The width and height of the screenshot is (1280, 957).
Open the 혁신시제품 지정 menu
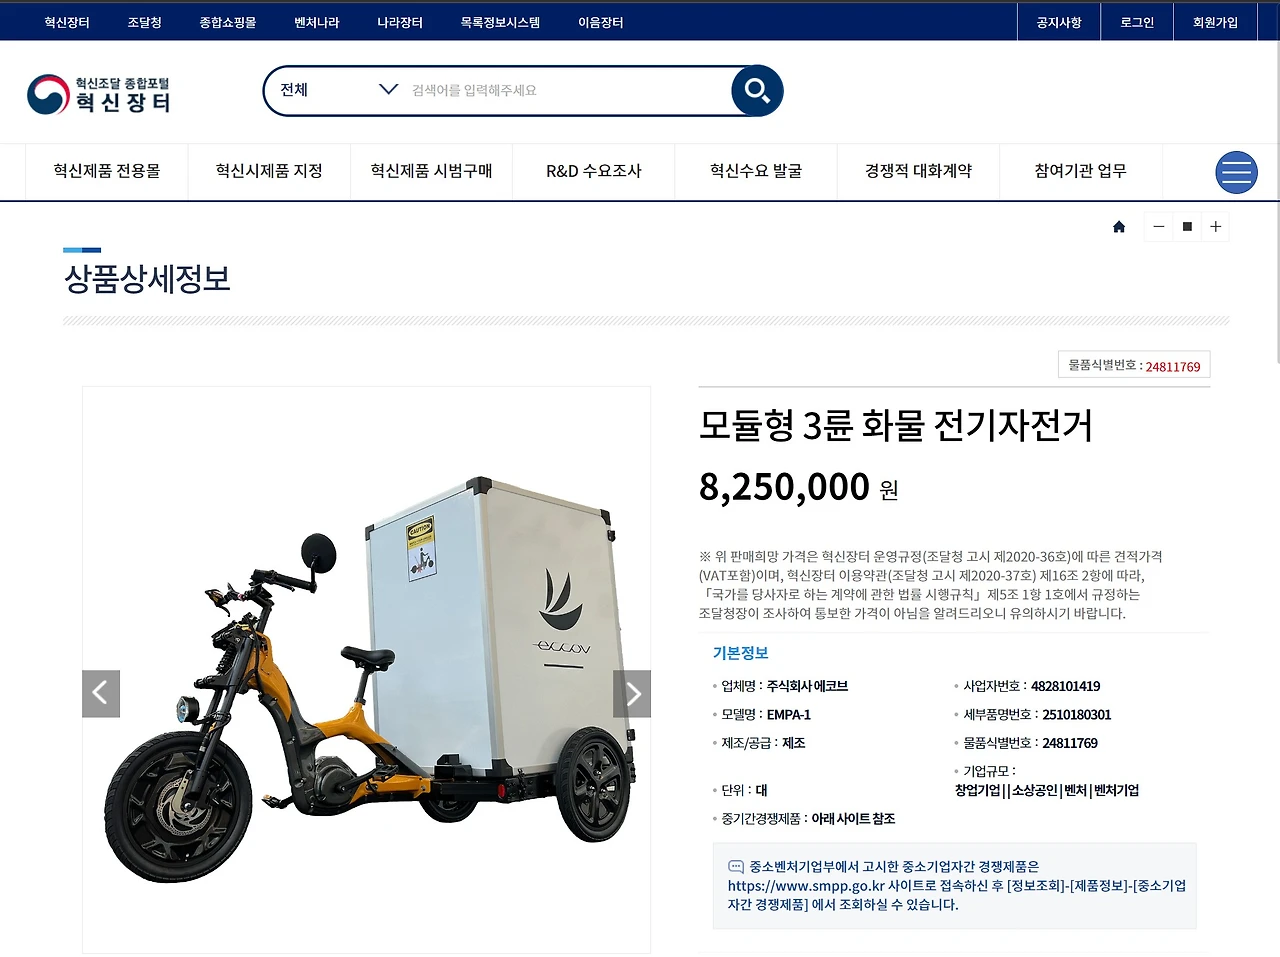pyautogui.click(x=269, y=171)
